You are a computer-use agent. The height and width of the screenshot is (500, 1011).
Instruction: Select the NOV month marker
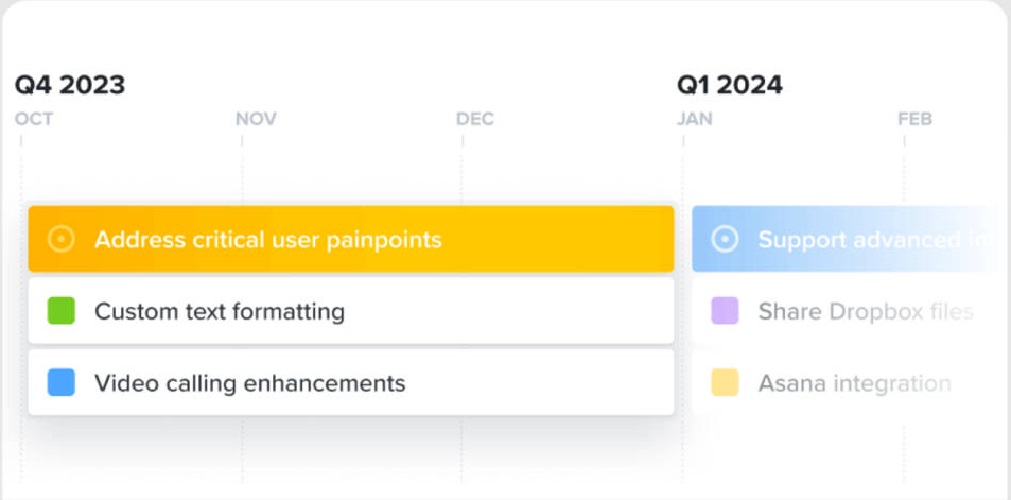coord(256,119)
